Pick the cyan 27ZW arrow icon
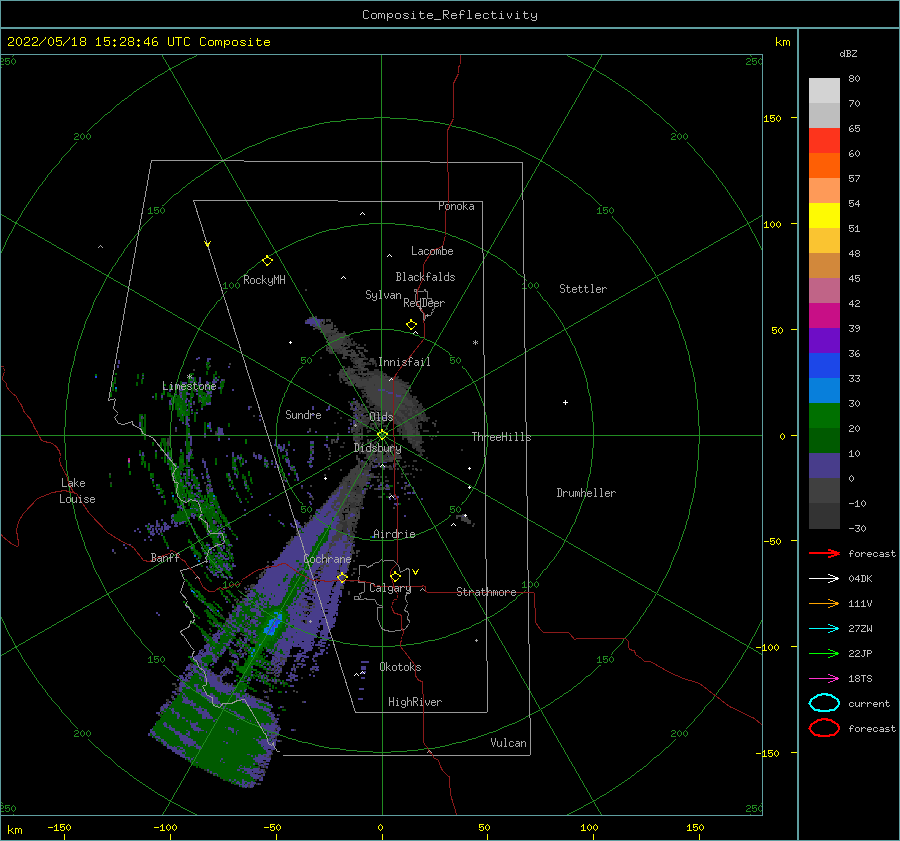 (x=824, y=629)
